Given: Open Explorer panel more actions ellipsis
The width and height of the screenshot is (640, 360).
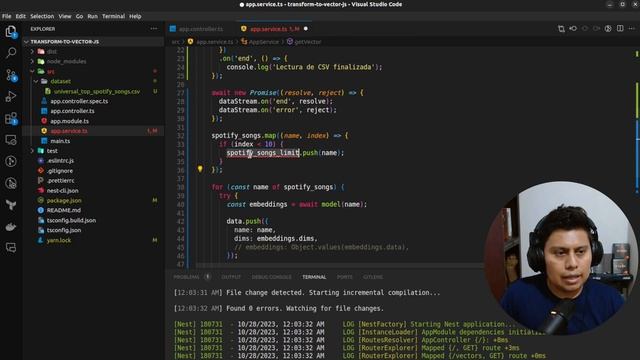Looking at the screenshot, I should (154, 29).
